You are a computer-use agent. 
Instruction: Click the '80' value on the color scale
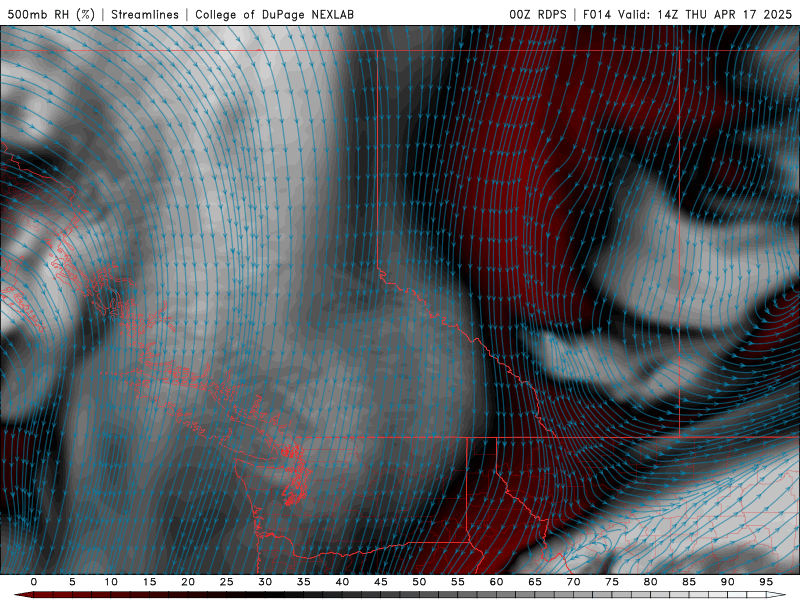[651, 582]
